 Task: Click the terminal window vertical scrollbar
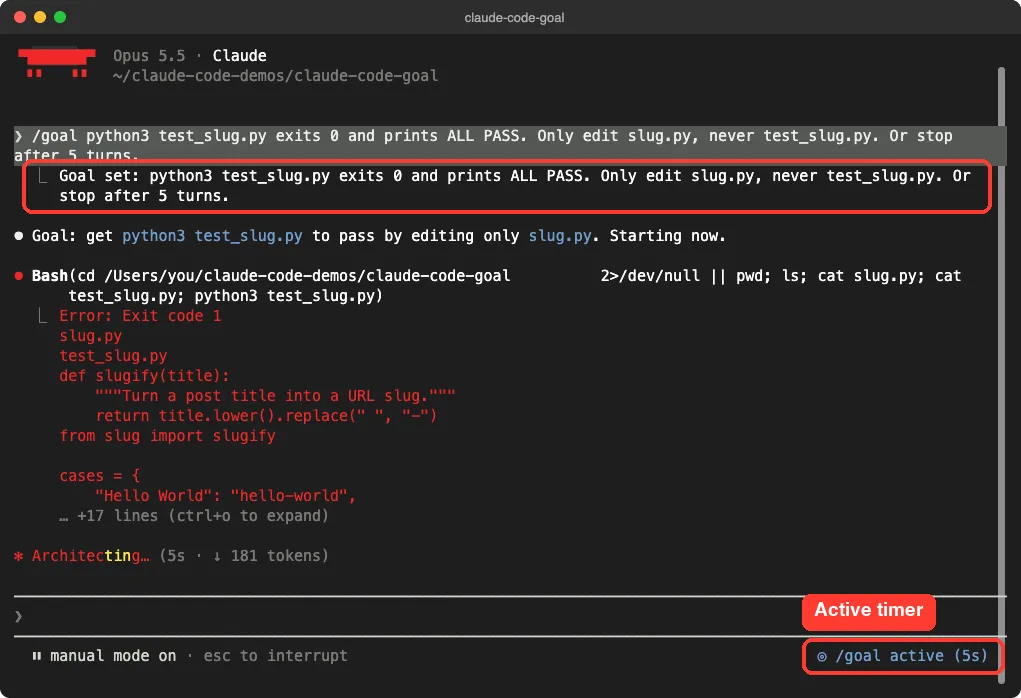point(1001,374)
